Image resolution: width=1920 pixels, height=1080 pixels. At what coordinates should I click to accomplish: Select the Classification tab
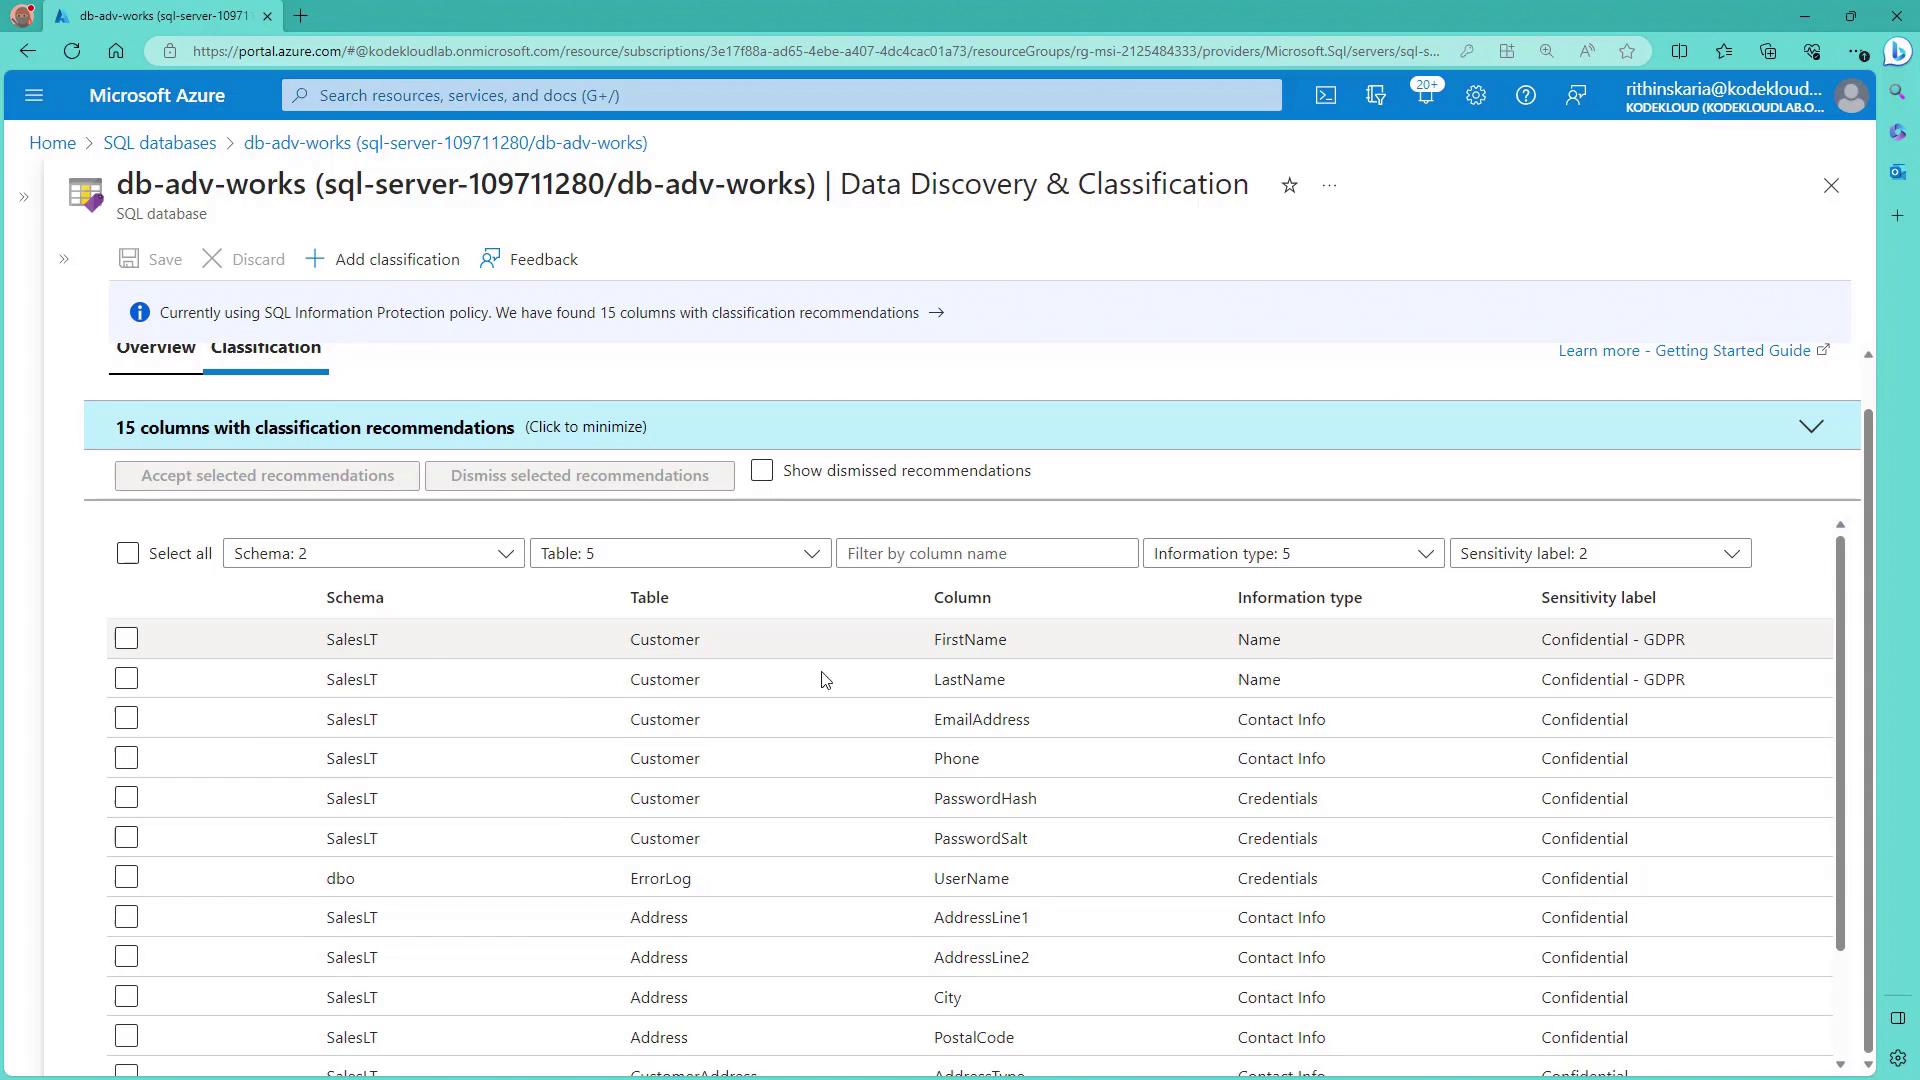coord(266,347)
